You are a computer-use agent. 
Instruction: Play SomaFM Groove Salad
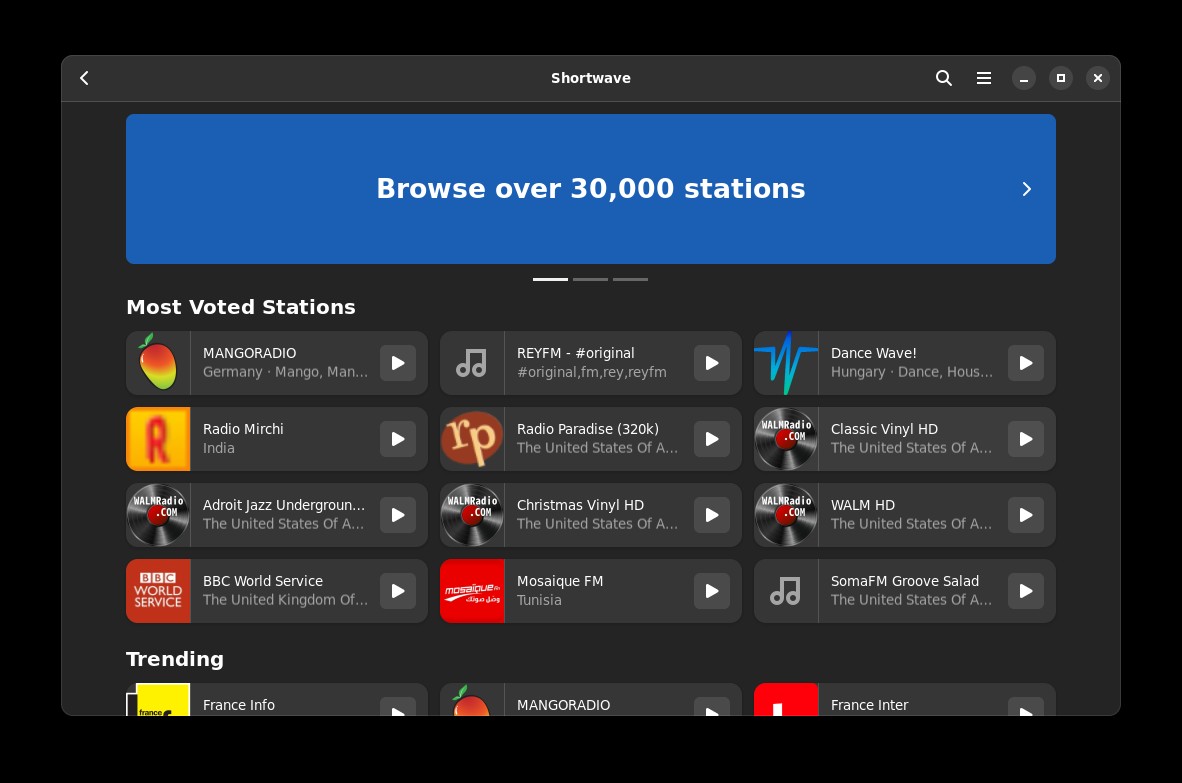[x=1026, y=592]
